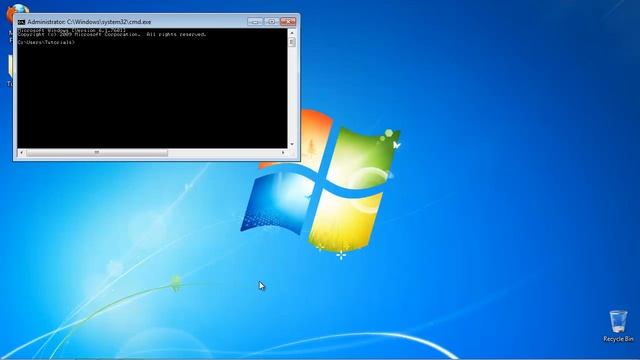
Task: Click the cmd.exe title bar system icon
Action: [21, 22]
